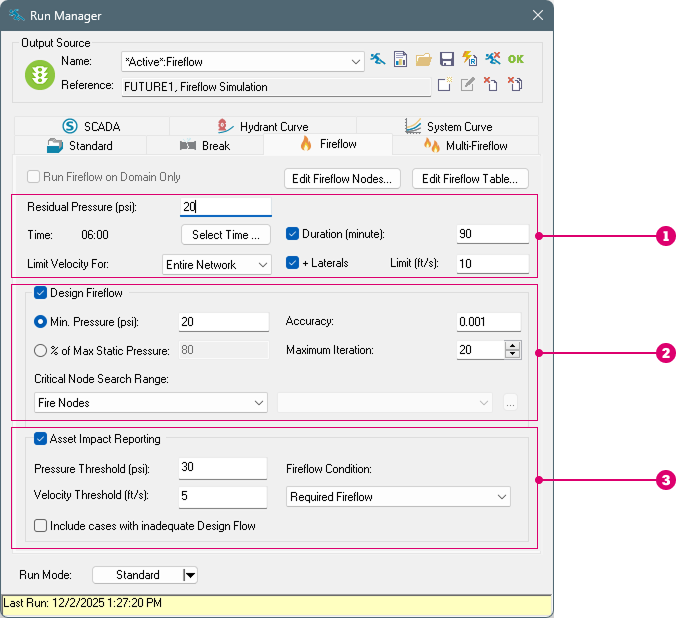Increase Maximum Iteration with up arrow
Viewport: 676px width, 618px height.
513,346
